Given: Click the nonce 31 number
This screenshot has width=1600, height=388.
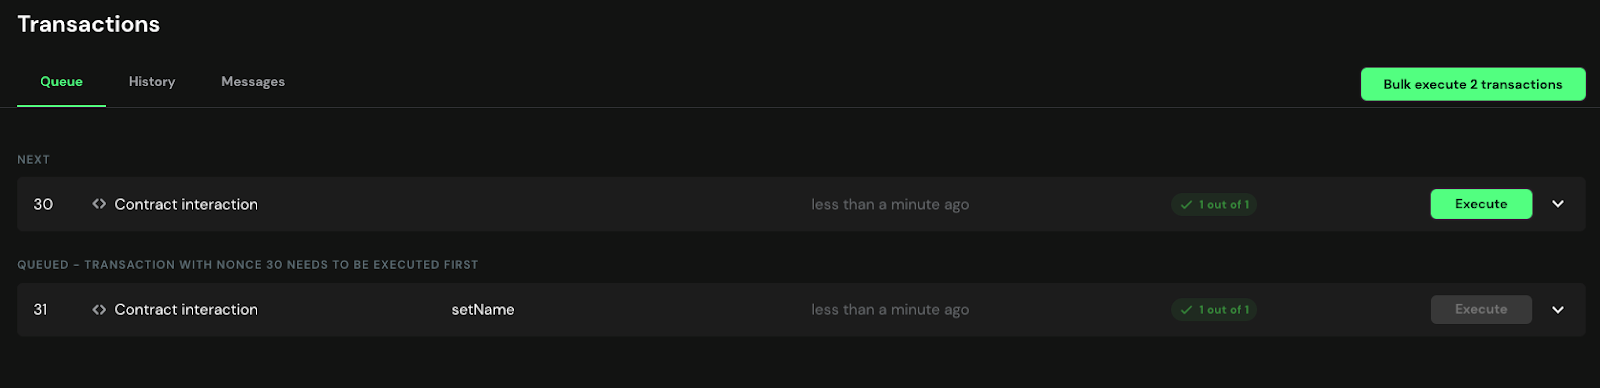Looking at the screenshot, I should pos(40,310).
